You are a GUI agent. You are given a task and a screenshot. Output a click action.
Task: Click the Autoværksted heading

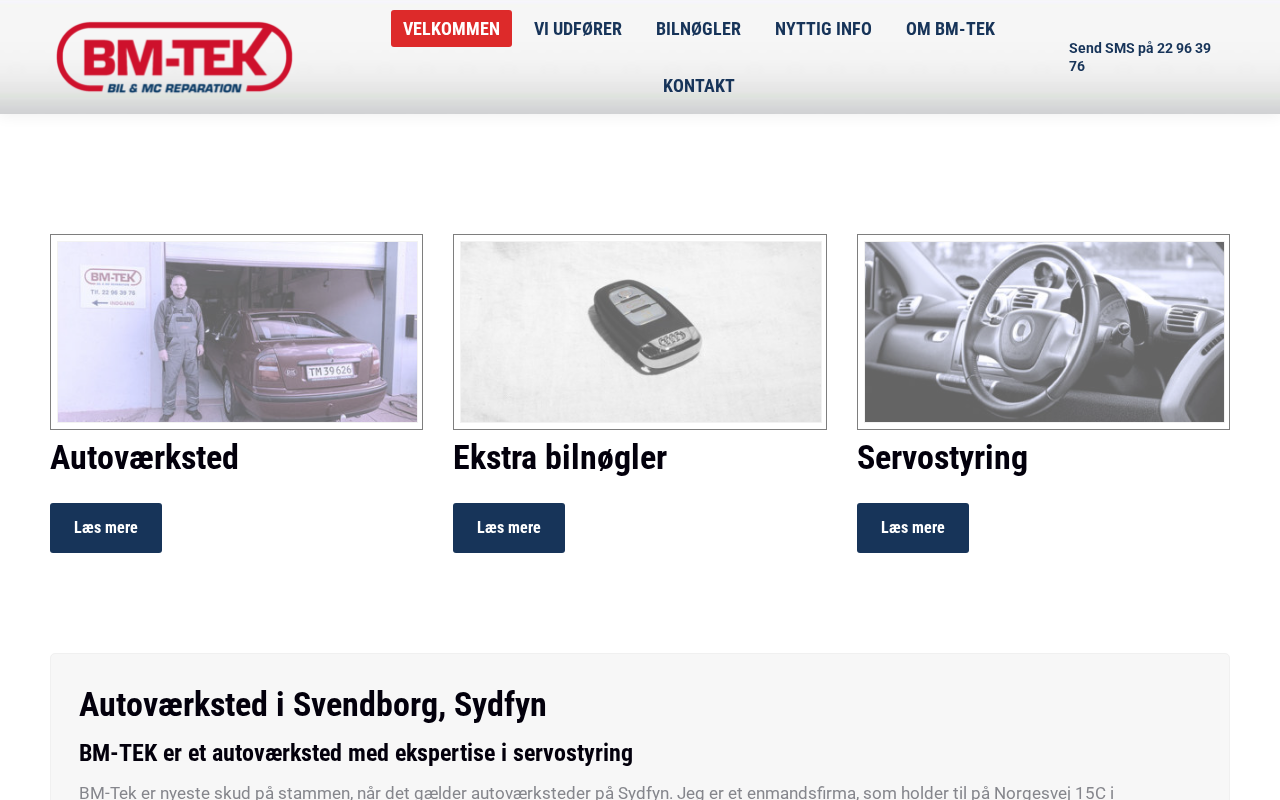click(145, 458)
